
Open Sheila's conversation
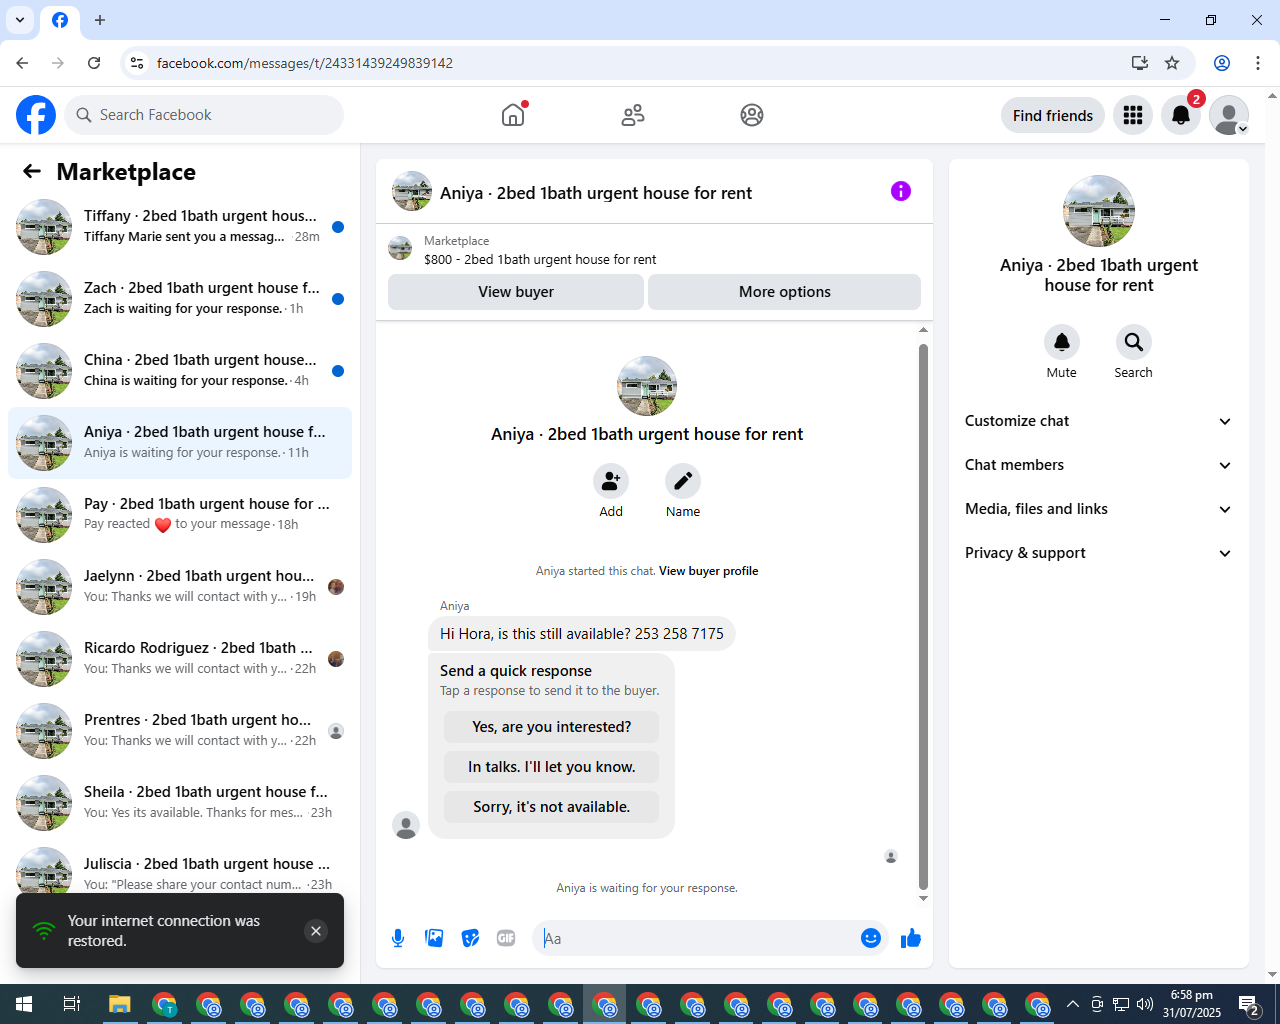coord(180,803)
